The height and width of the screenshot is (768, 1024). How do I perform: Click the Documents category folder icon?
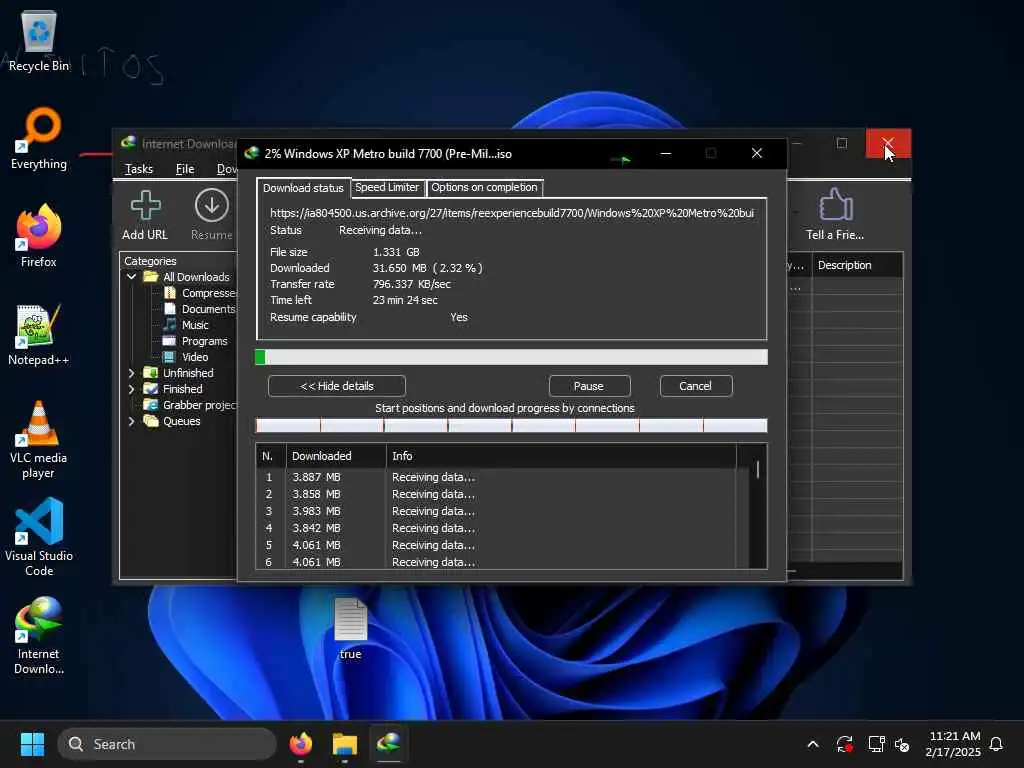[170, 309]
